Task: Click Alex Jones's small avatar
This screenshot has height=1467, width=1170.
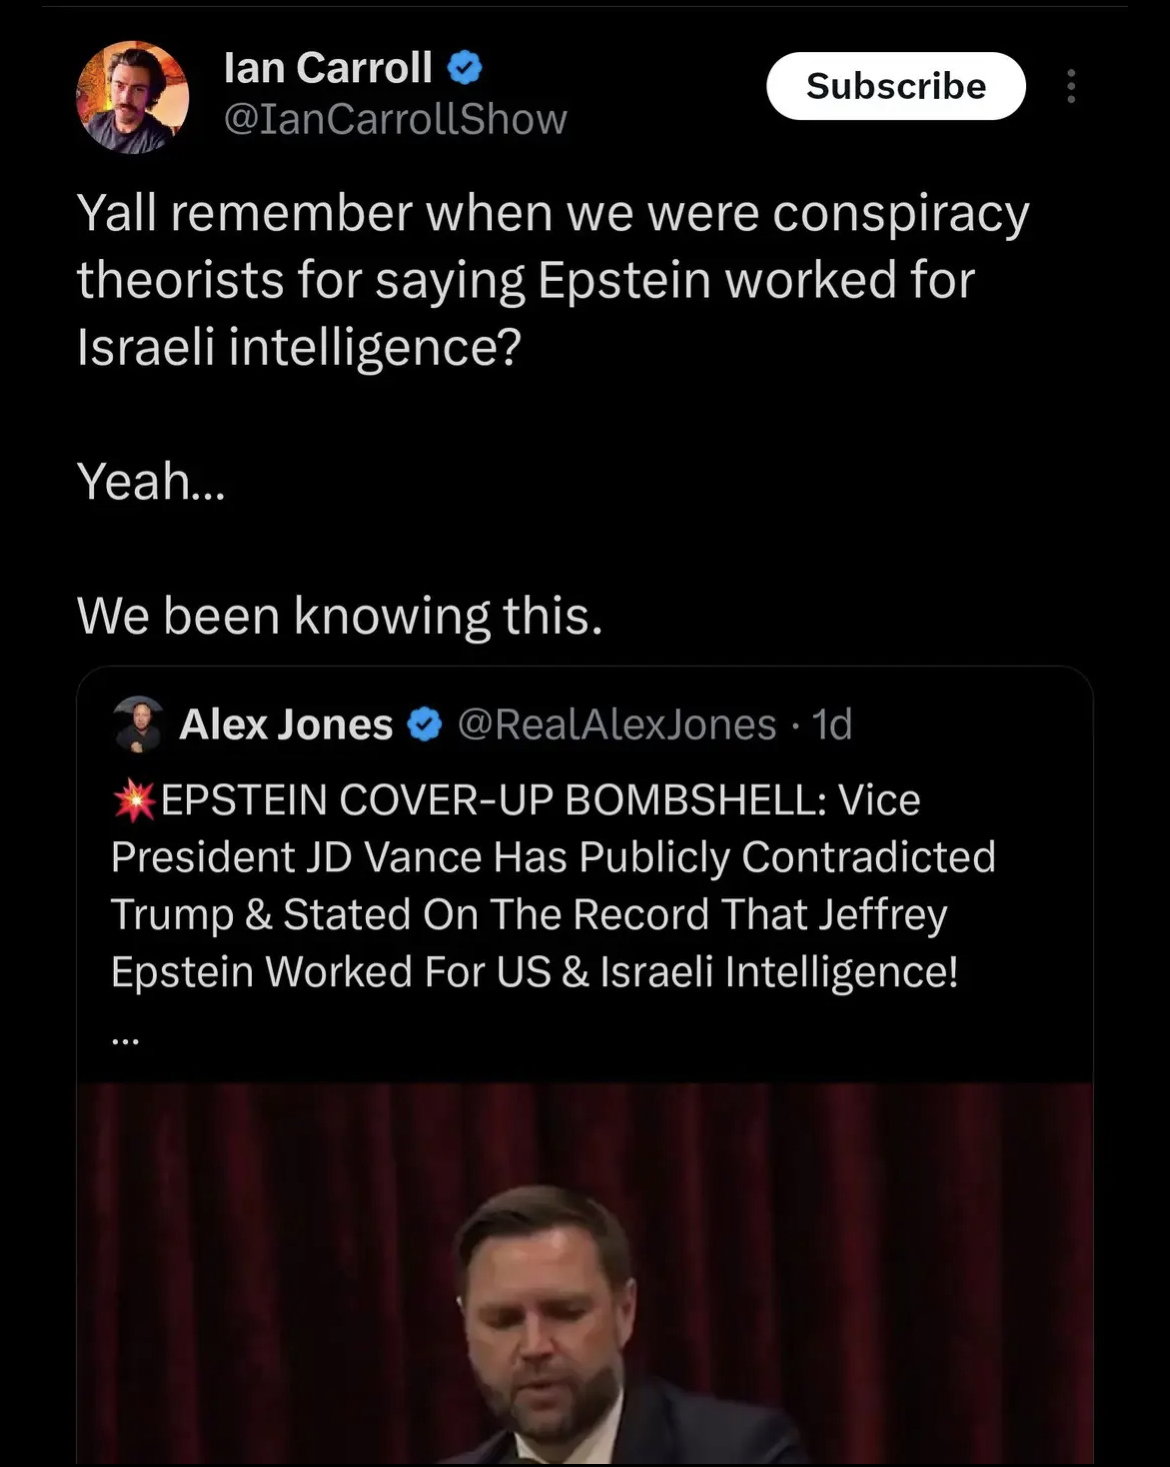Action: (138, 725)
